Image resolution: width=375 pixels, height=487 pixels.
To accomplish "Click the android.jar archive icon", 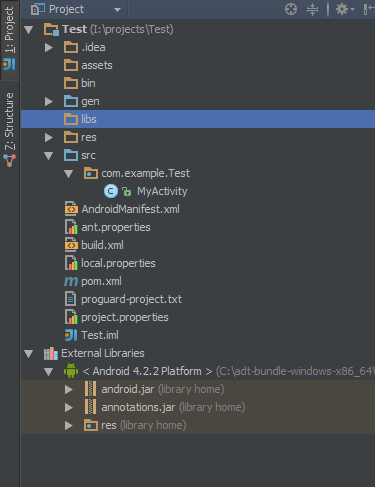I will point(90,389).
